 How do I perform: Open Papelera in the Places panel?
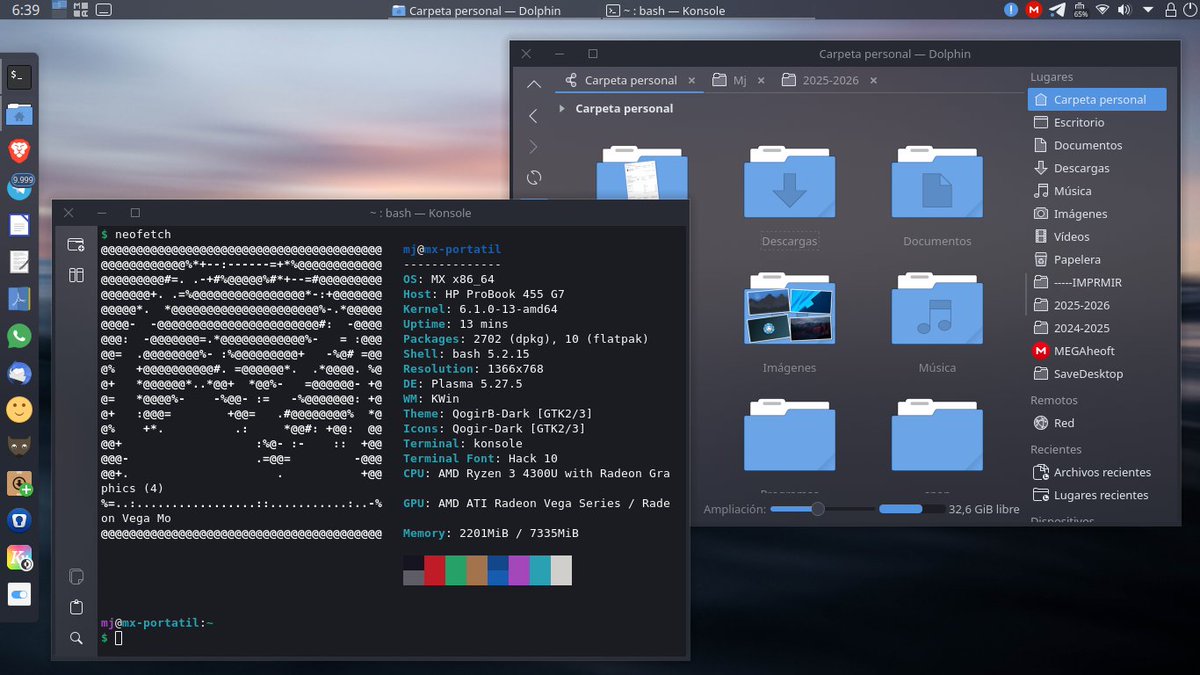click(x=1097, y=260)
